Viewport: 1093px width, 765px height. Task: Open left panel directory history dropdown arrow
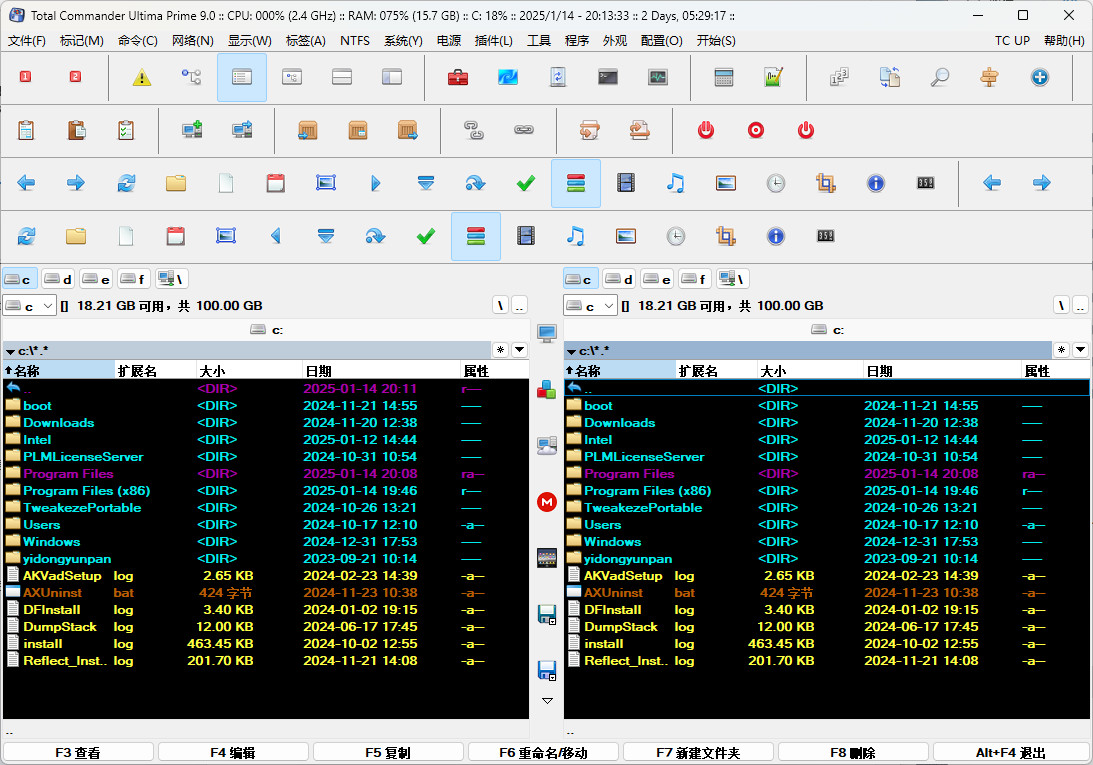[519, 350]
